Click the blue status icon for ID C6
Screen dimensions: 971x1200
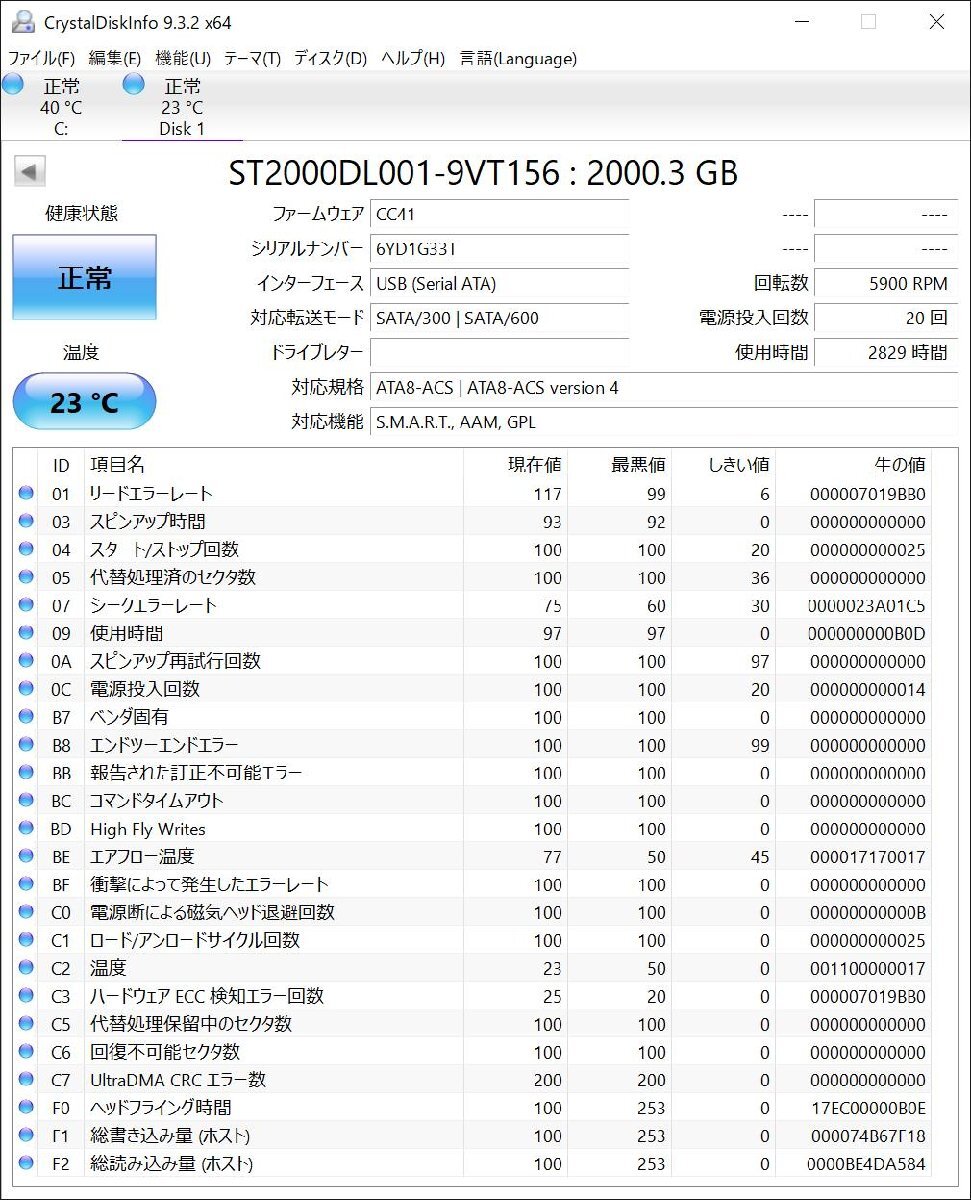27,1052
